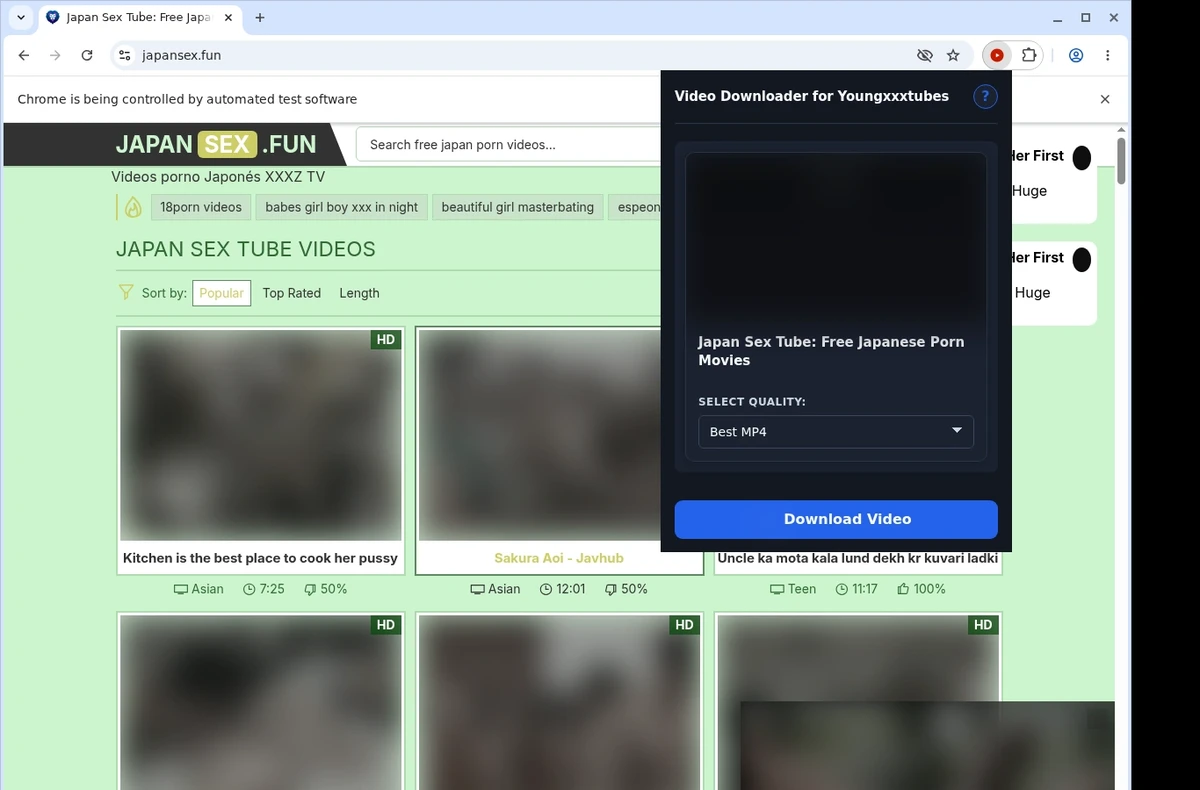Minimize the Chrome window
This screenshot has height=790, width=1200.
click(1058, 18)
